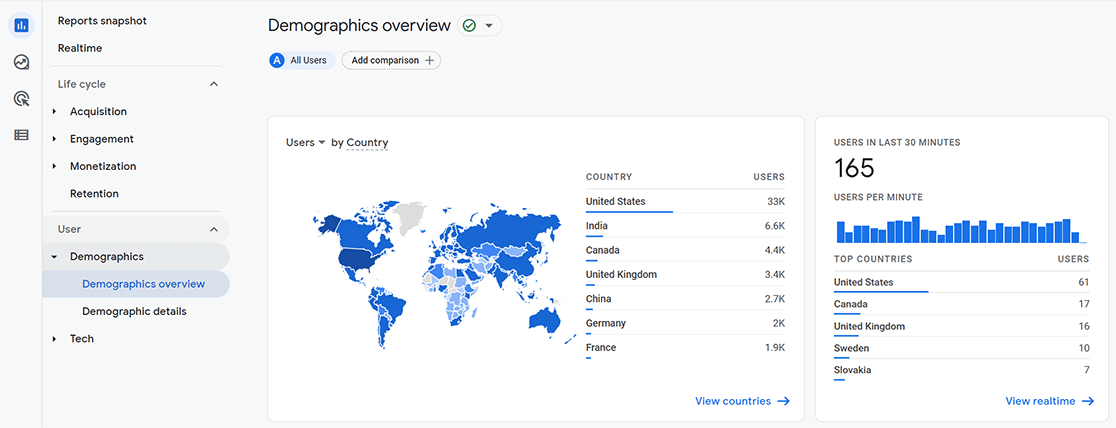Open the Explore icon in left rail
This screenshot has height=428, width=1116.
[x=21, y=63]
